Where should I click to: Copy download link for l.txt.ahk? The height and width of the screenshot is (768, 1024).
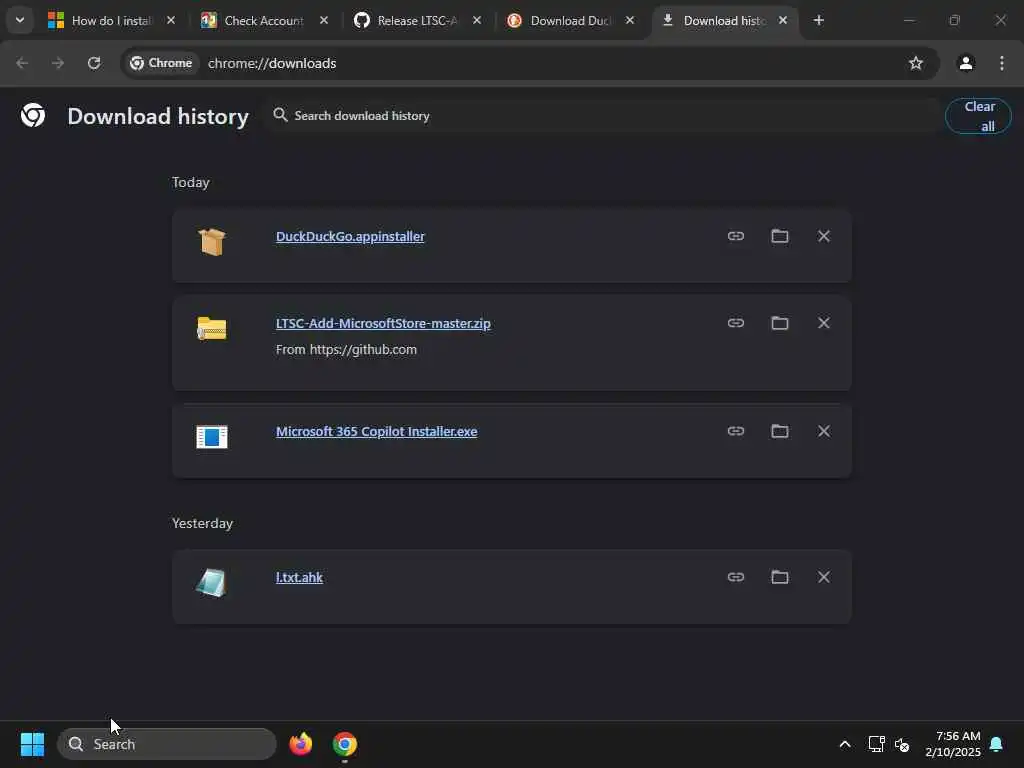(x=736, y=577)
